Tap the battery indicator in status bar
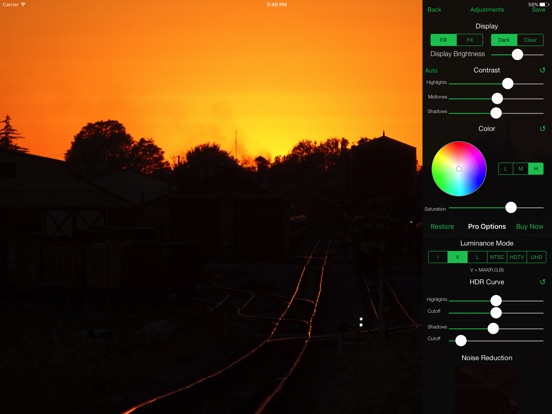The width and height of the screenshot is (552, 414). (544, 5)
